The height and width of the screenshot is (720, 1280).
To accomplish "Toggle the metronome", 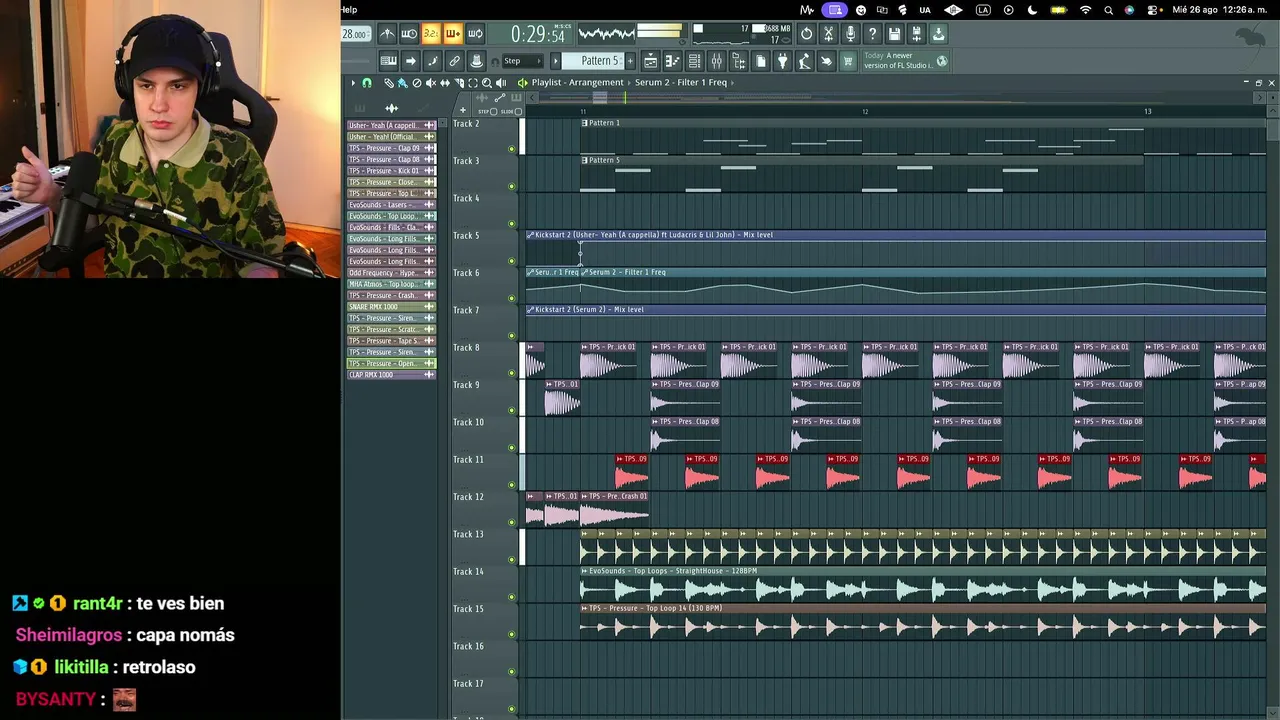I will pyautogui.click(x=387, y=34).
